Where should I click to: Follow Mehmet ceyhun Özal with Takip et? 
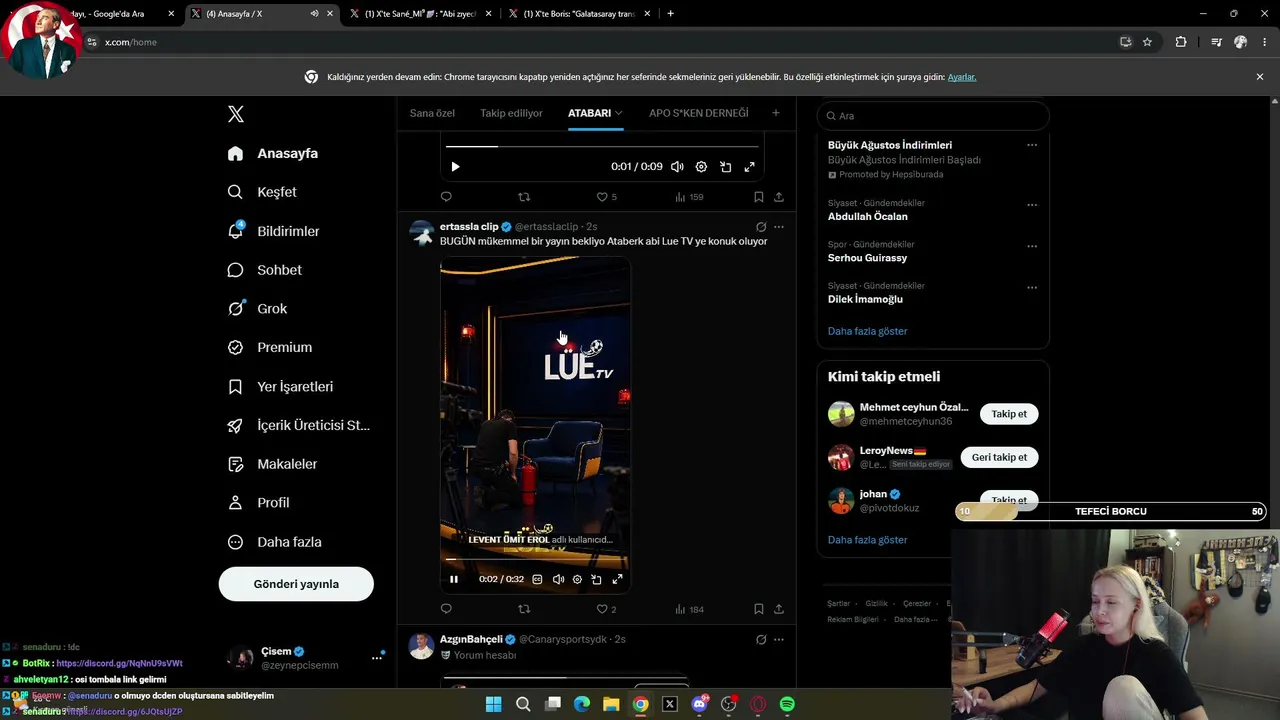[x=1009, y=414]
